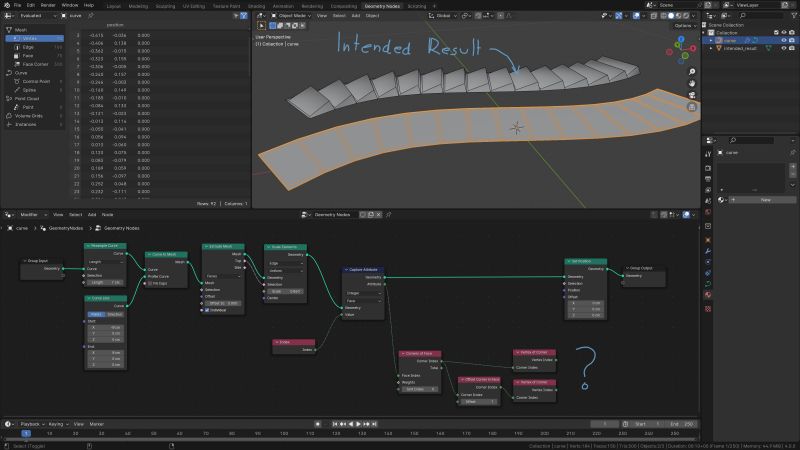Open the Evaluated object mode dropdown
The height and width of the screenshot is (450, 800).
pos(38,16)
